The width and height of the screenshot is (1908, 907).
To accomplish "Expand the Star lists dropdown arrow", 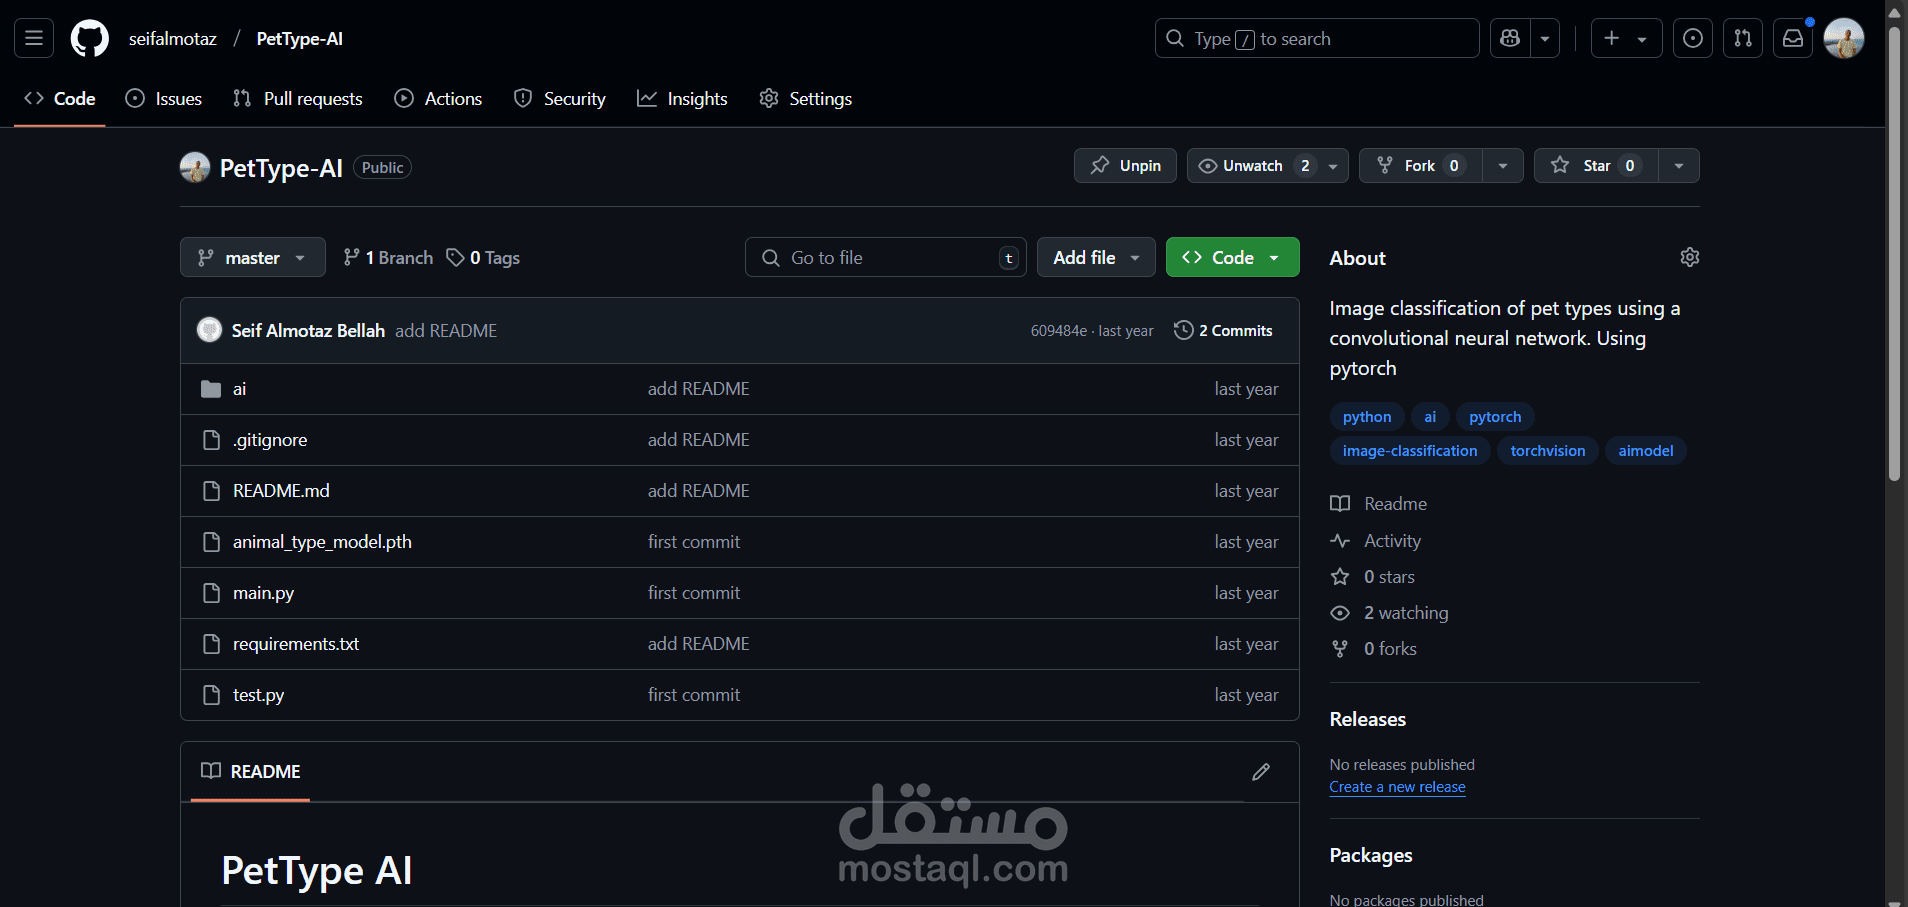I will tap(1679, 165).
